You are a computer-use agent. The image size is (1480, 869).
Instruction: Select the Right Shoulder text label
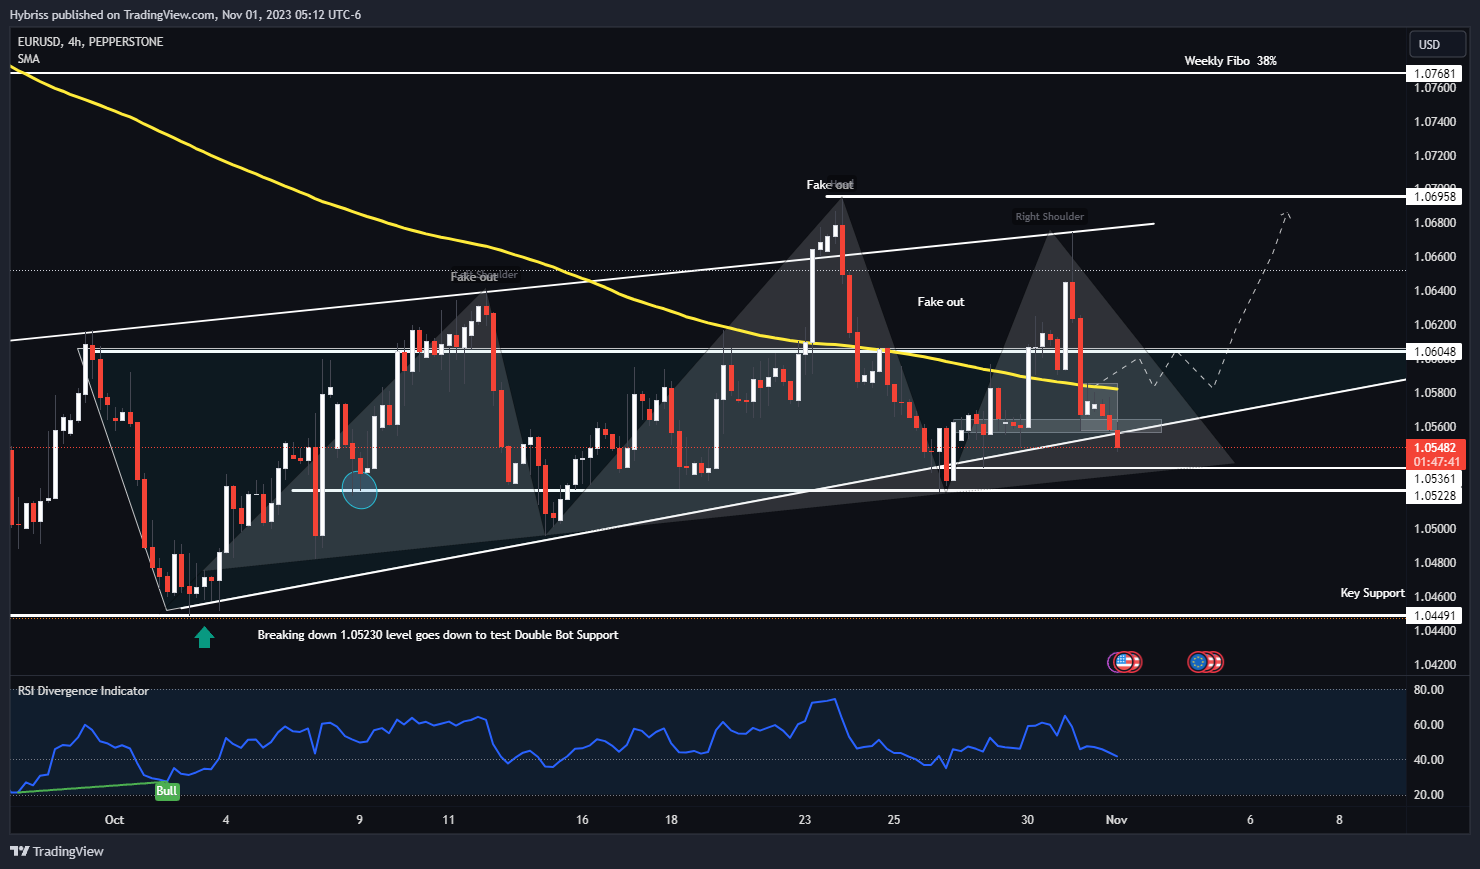pos(1049,216)
